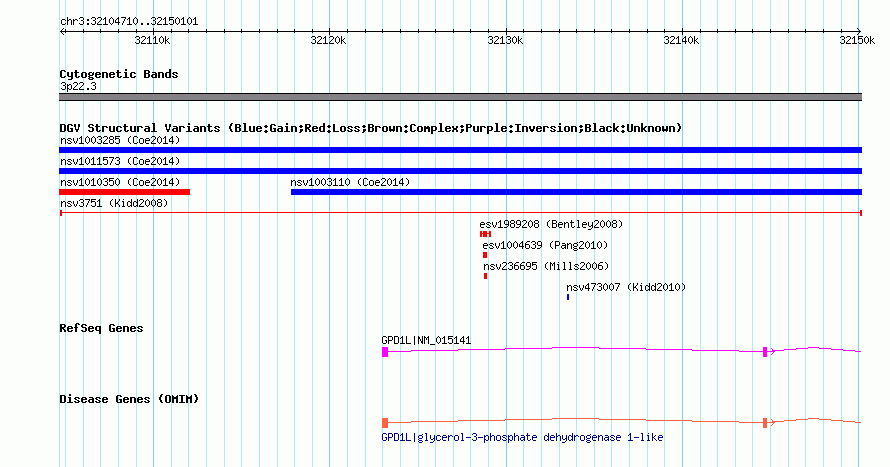Click the orange OMIM GPD1L first exon block
890x467 pixels.
point(385,423)
